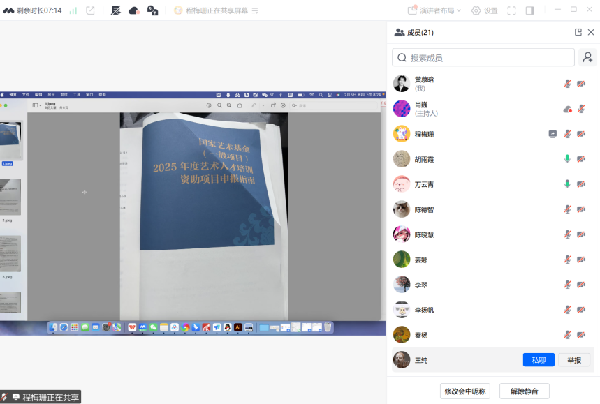600x404 pixels.
Task: Click the cloud icon in top toolbar
Action: [134, 11]
